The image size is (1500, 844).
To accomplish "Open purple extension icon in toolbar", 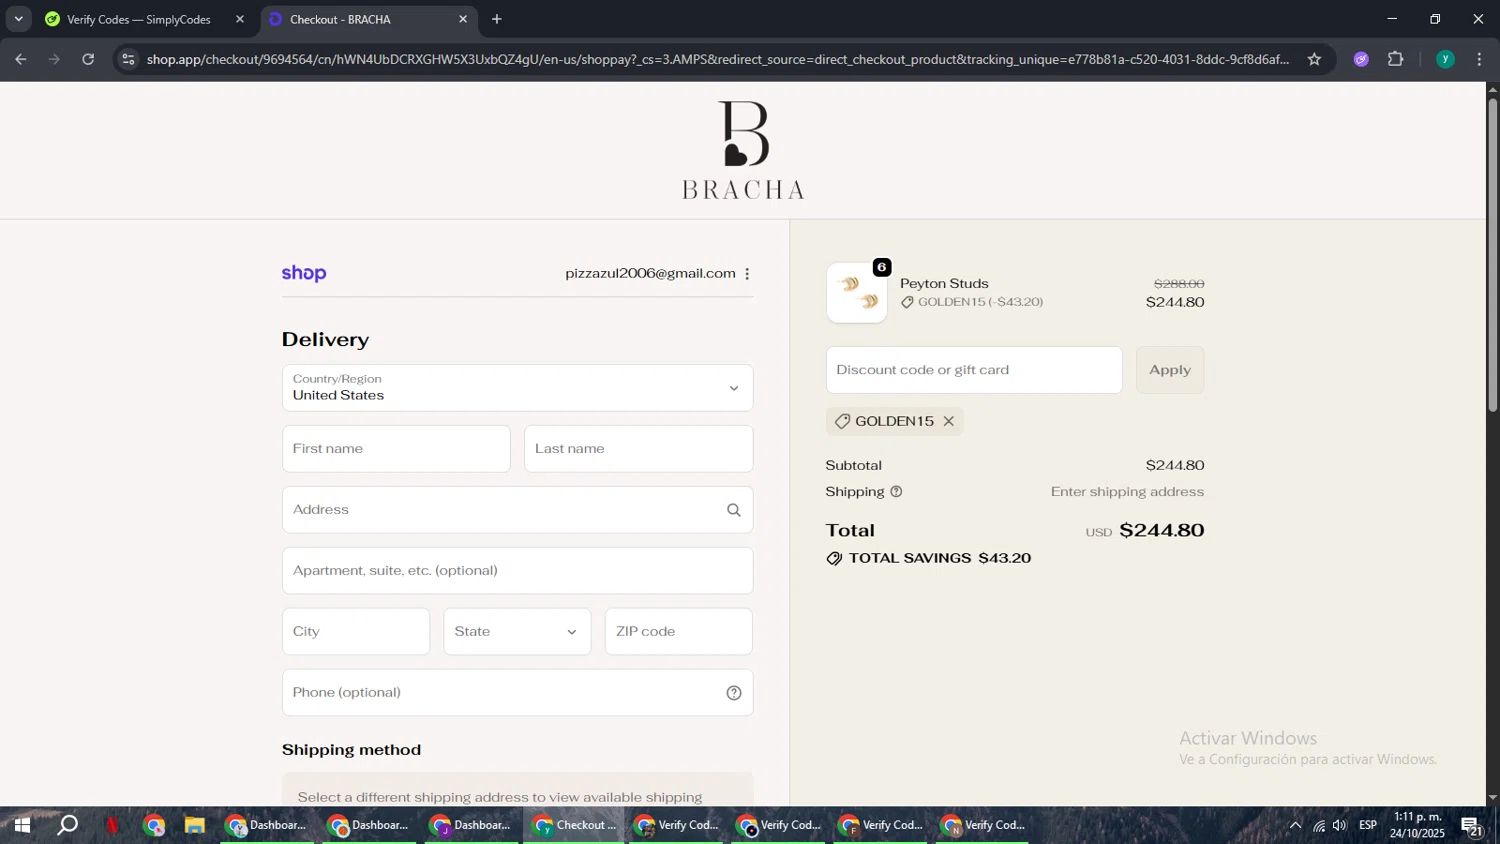I will click(1361, 59).
